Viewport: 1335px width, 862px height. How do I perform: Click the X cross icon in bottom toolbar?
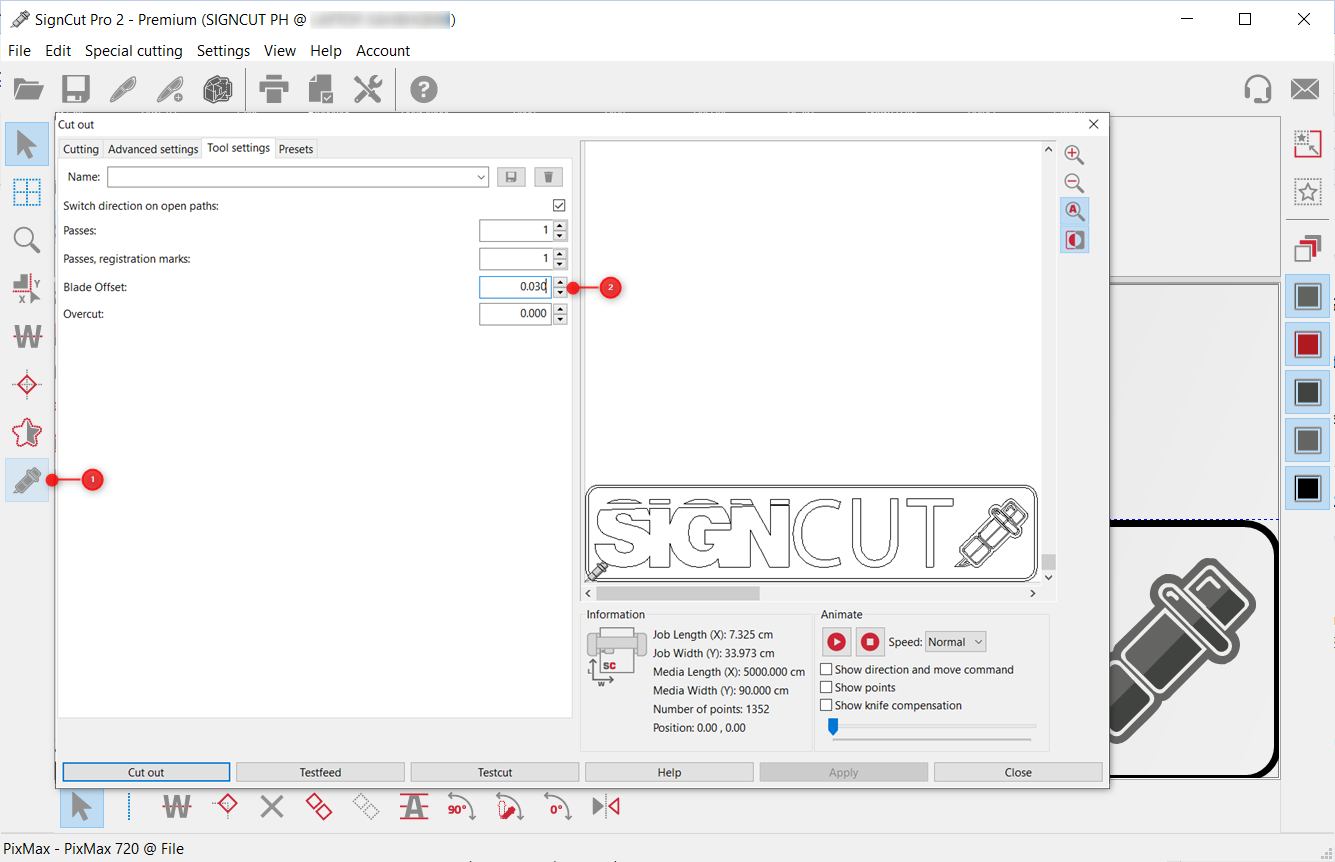(272, 806)
